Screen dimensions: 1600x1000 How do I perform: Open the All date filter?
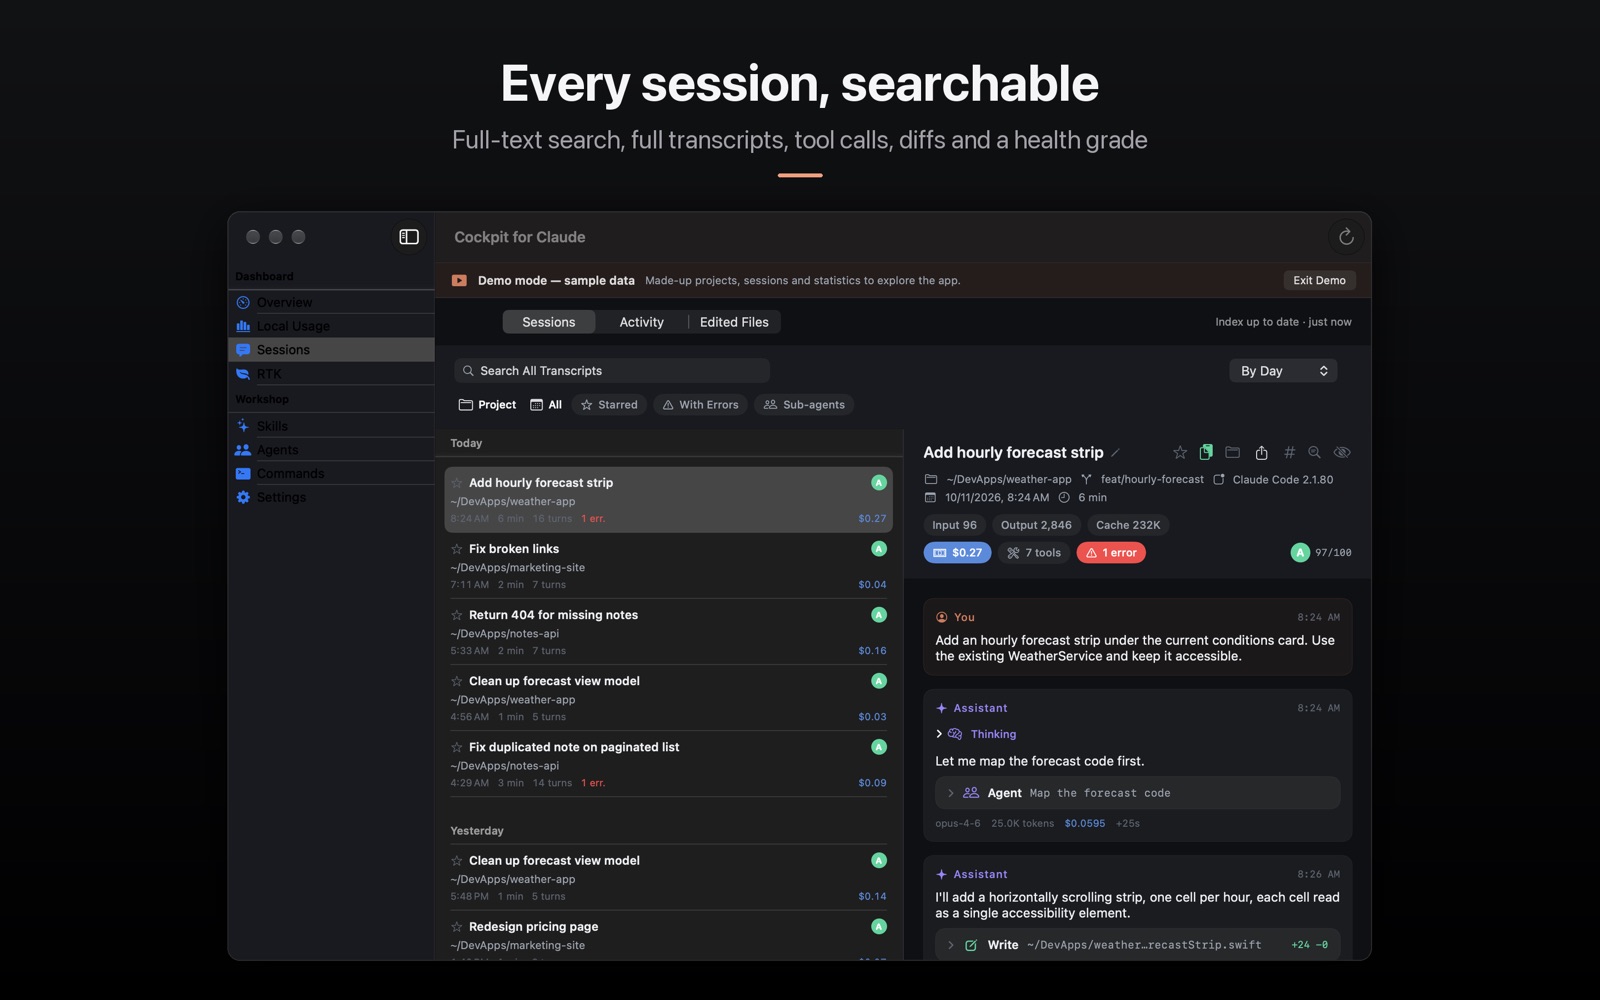coord(546,405)
